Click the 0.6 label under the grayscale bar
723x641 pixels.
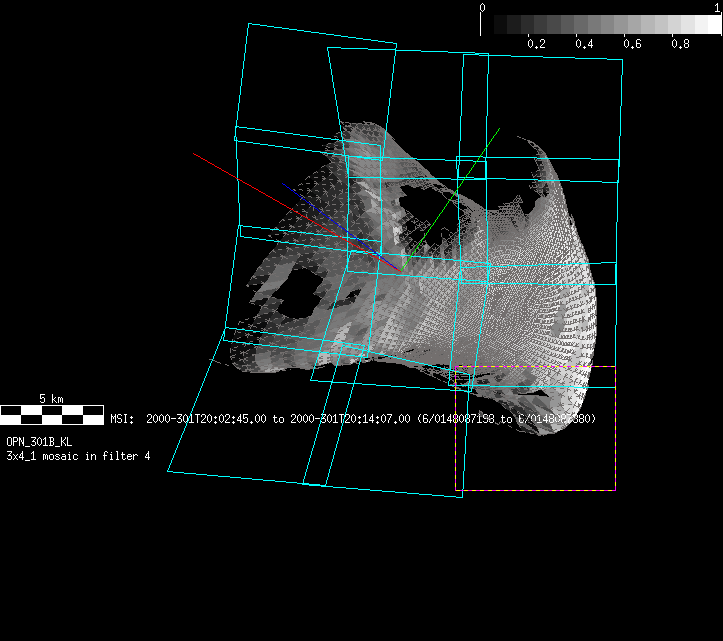point(632,44)
